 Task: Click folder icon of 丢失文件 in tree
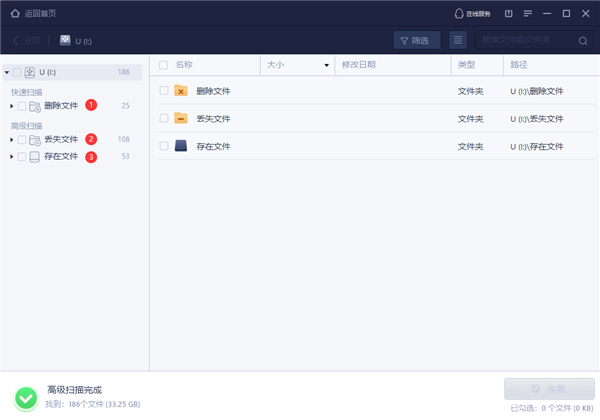tap(35, 140)
